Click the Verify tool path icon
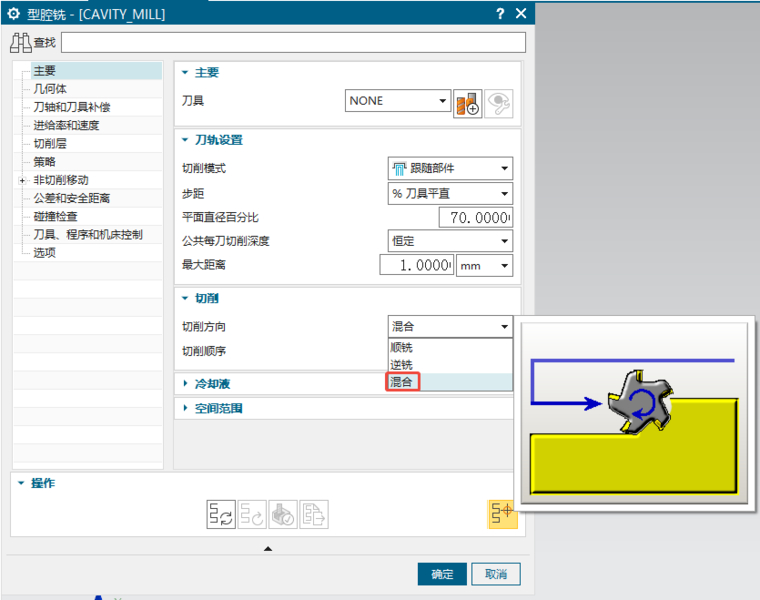This screenshot has width=760, height=600. [x=283, y=514]
